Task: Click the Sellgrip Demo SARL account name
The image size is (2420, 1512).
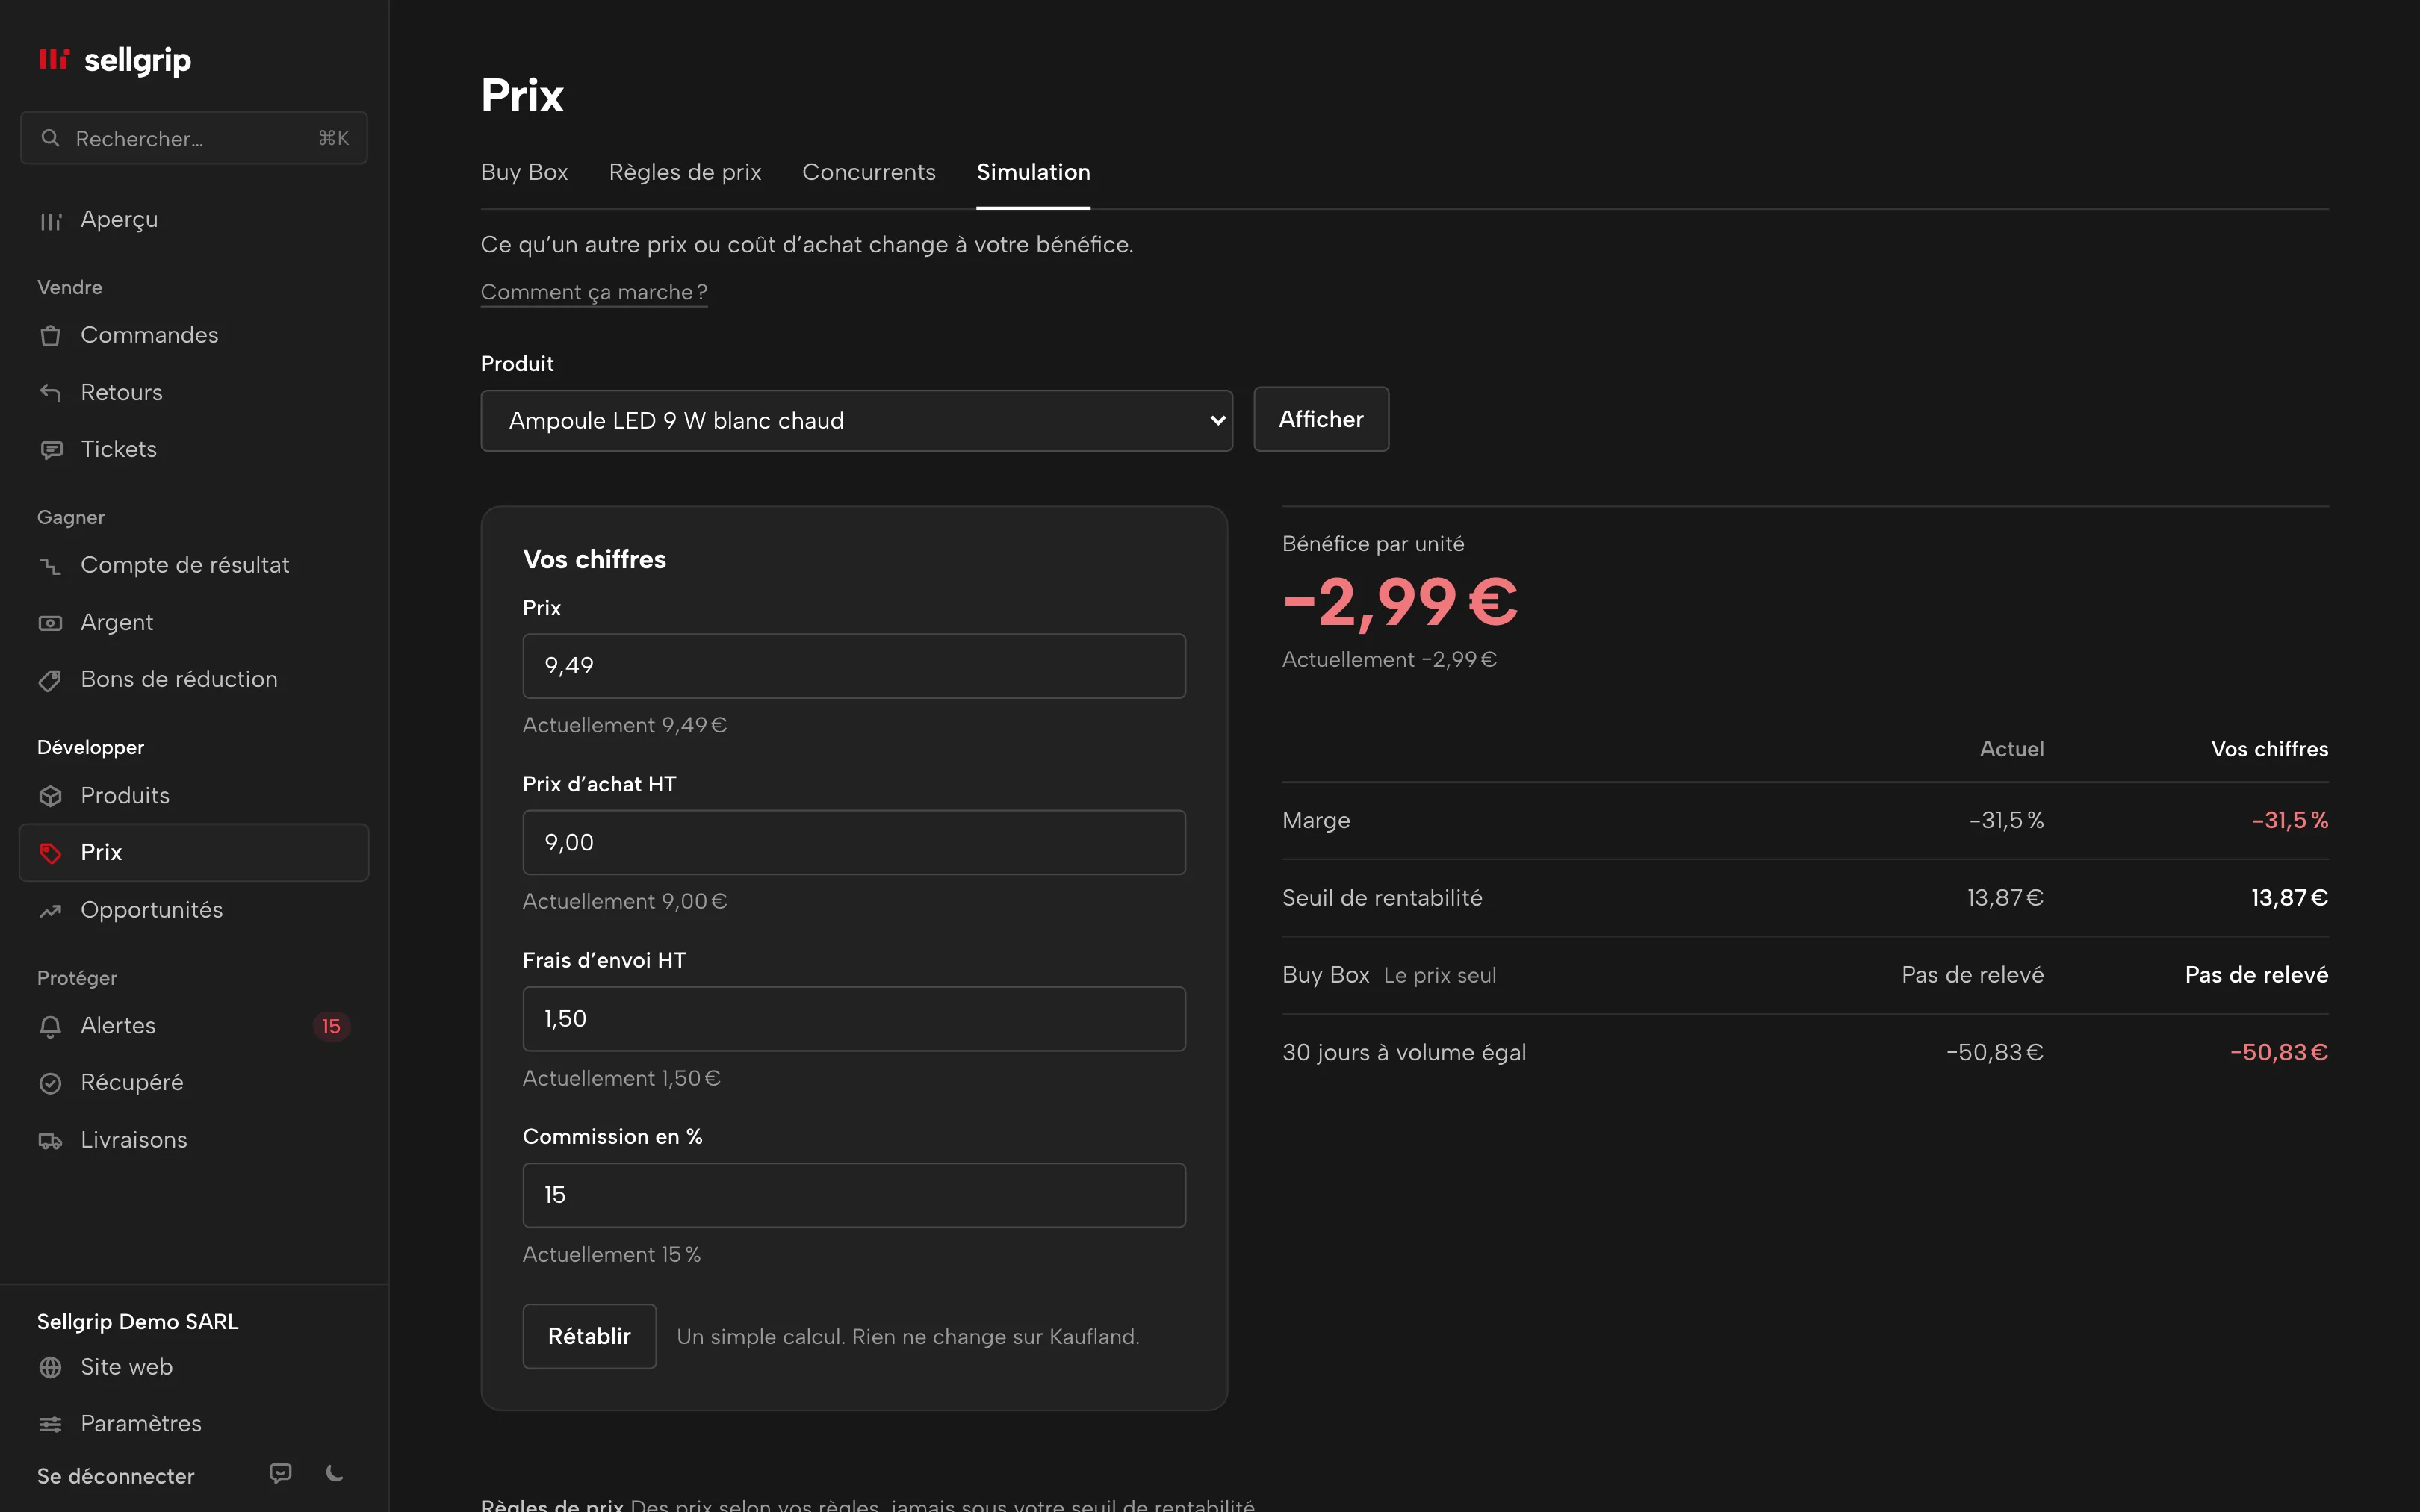Action: pos(138,1321)
